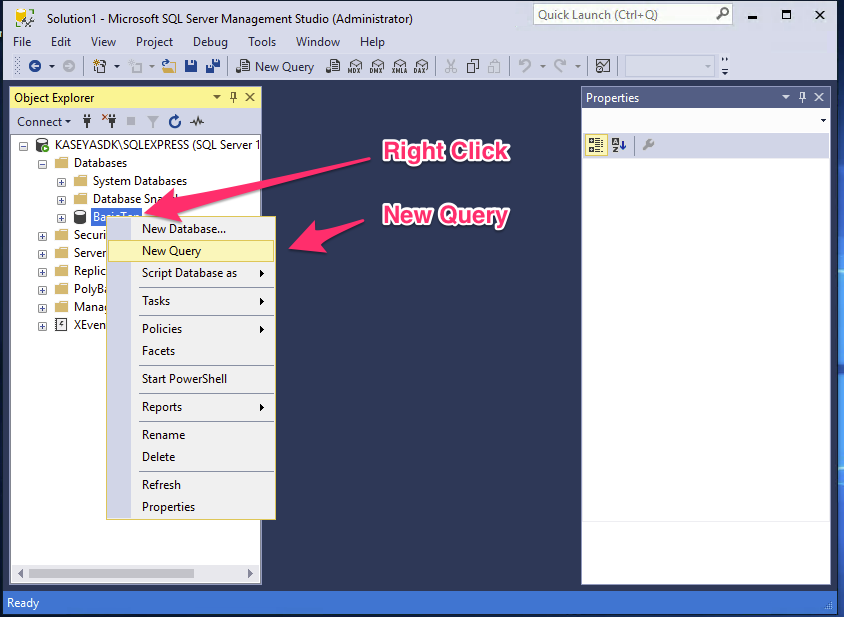The height and width of the screenshot is (617, 844).
Task: Open a DMX query from the toolbar
Action: click(x=377, y=66)
